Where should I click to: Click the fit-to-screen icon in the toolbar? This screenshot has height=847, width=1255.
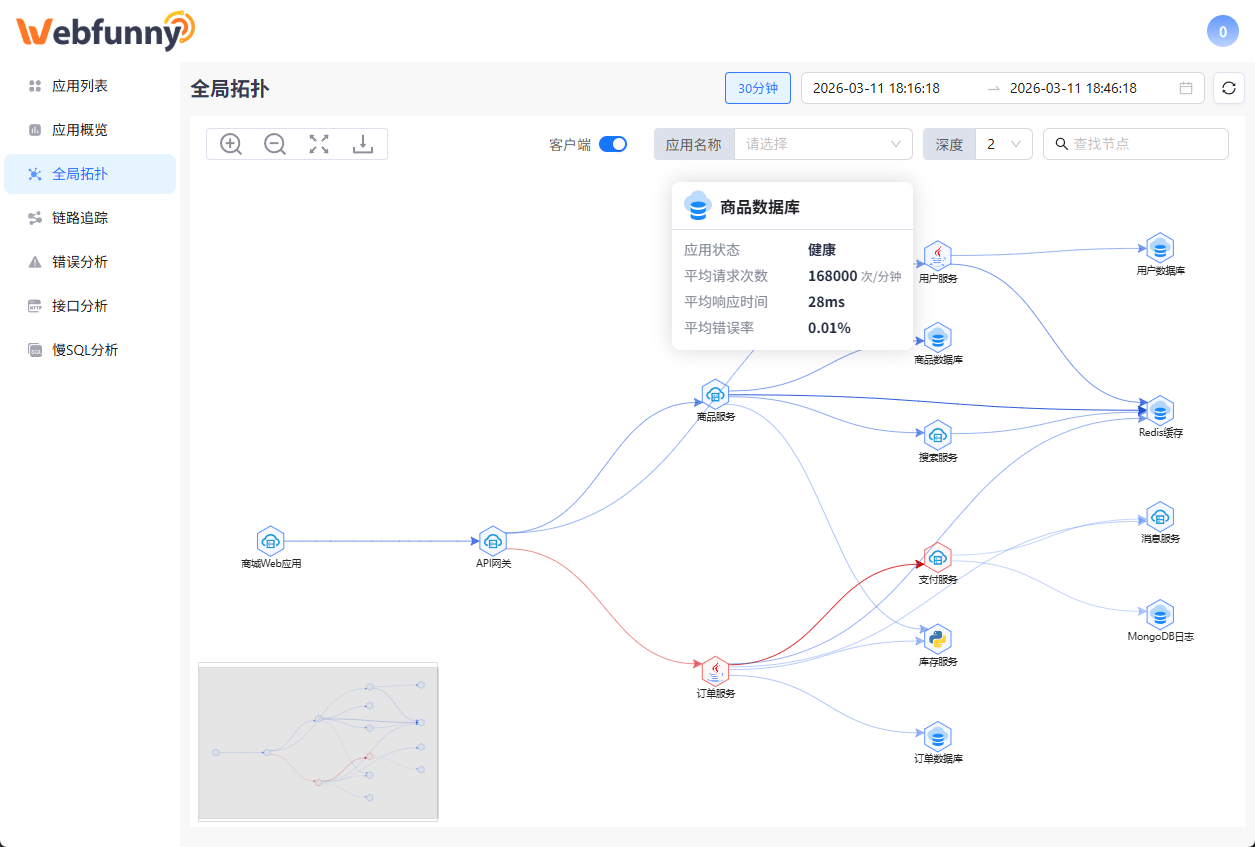click(x=318, y=143)
